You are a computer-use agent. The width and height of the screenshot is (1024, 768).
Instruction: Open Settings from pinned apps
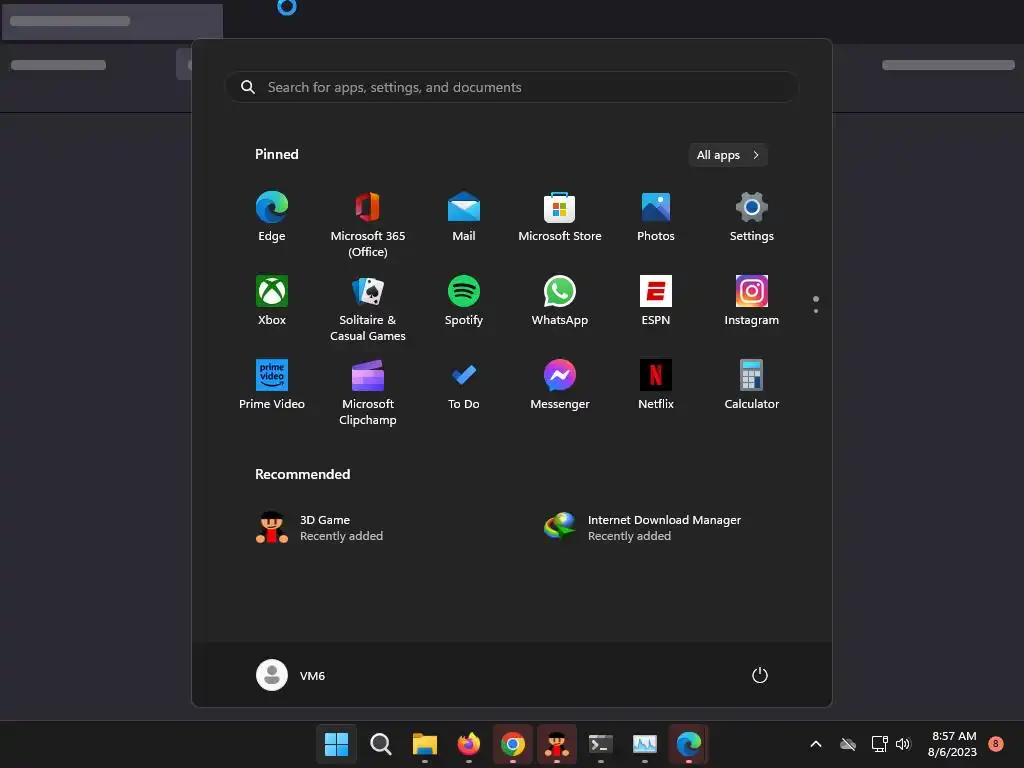pos(752,217)
